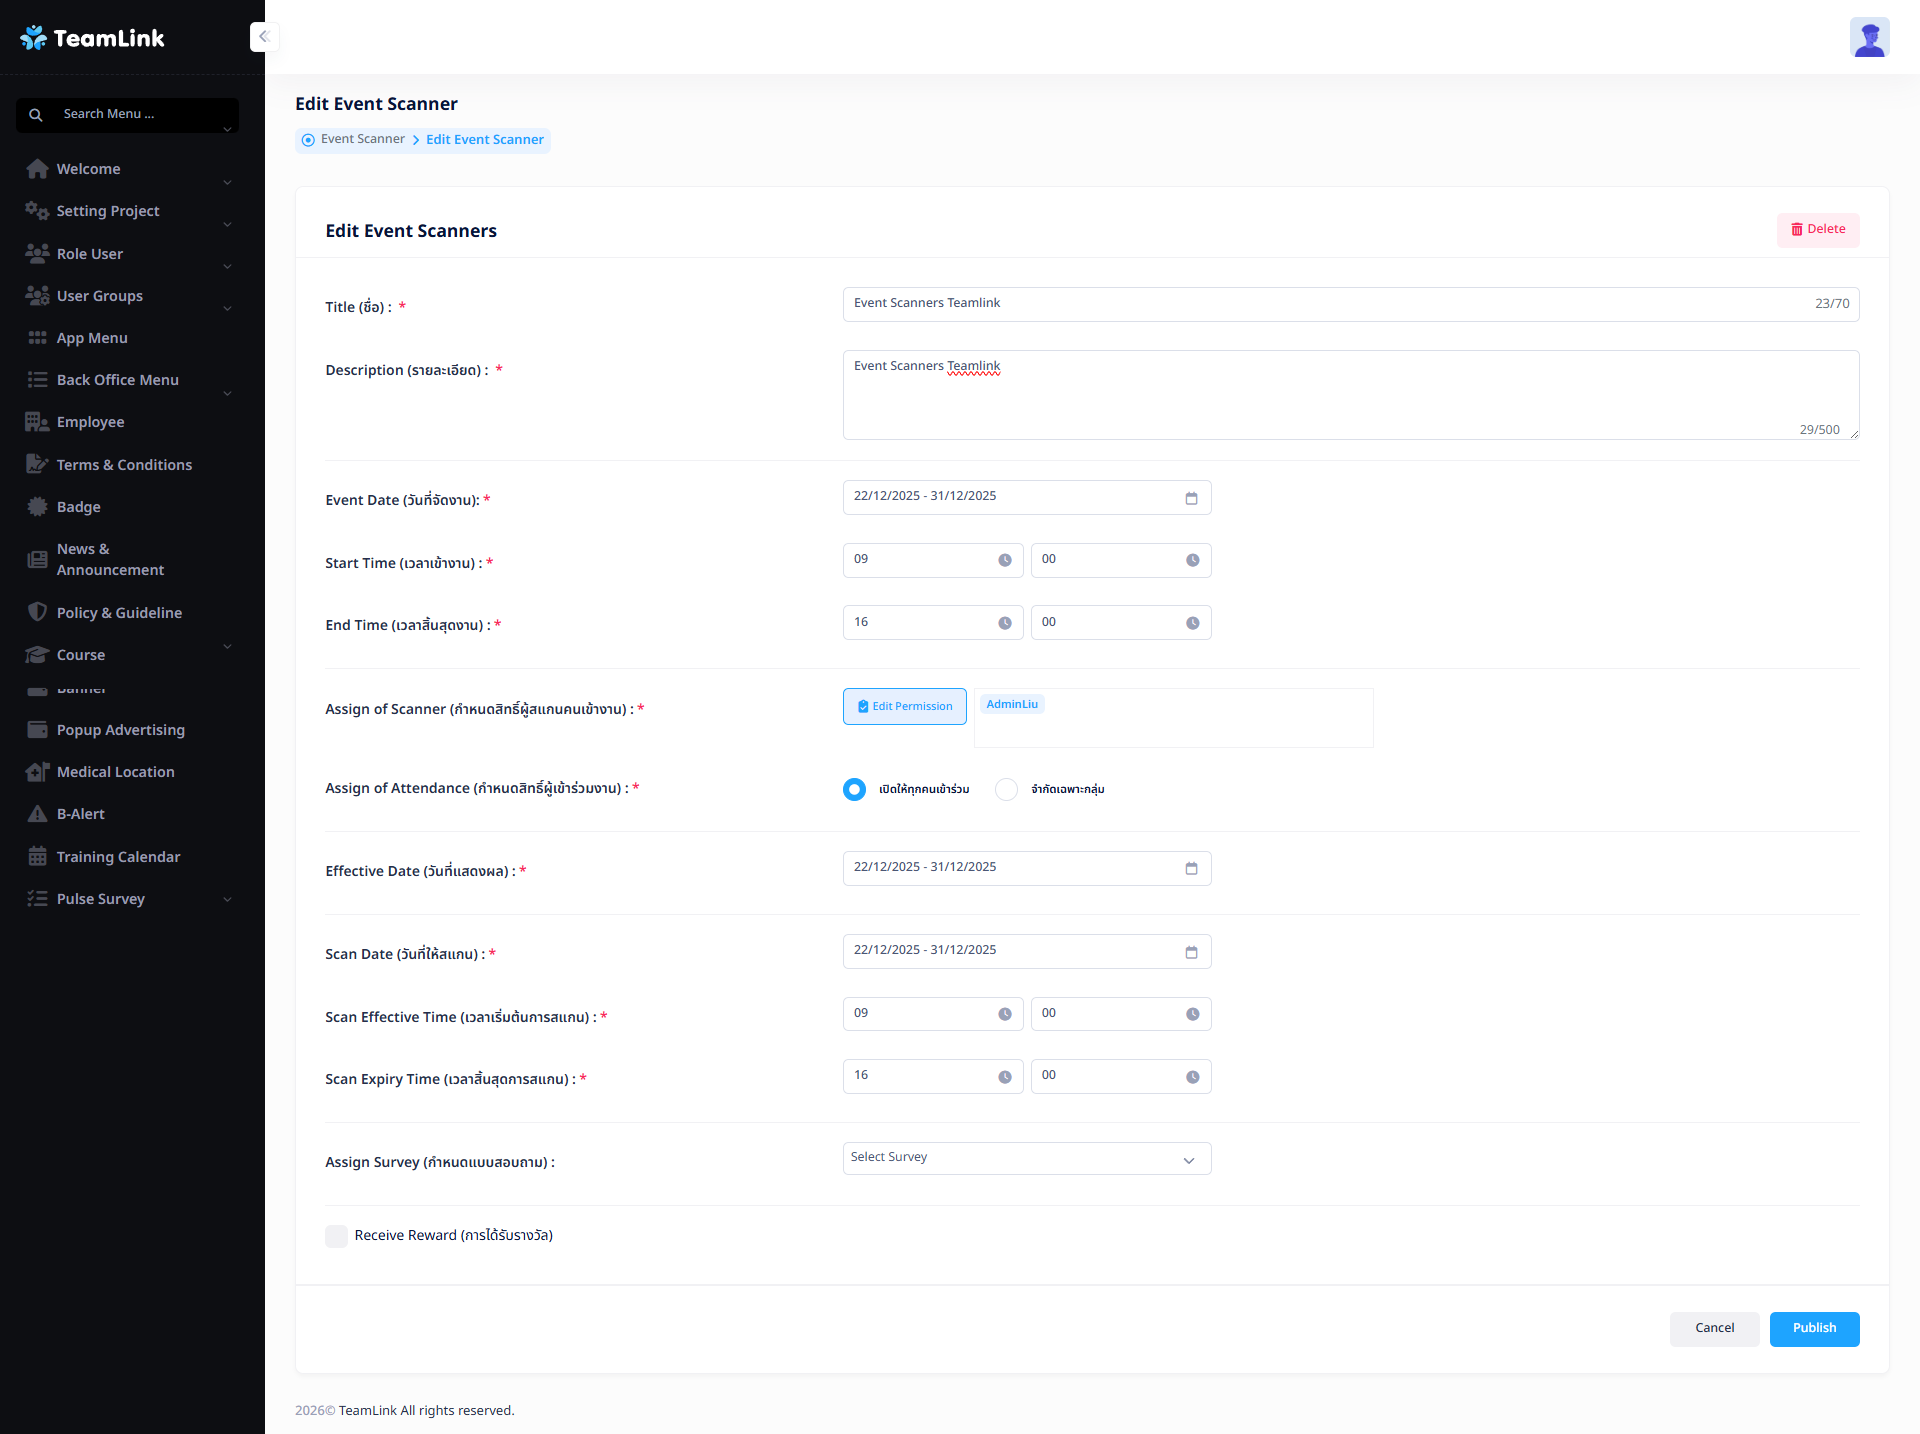Click the Delete button

click(1818, 230)
